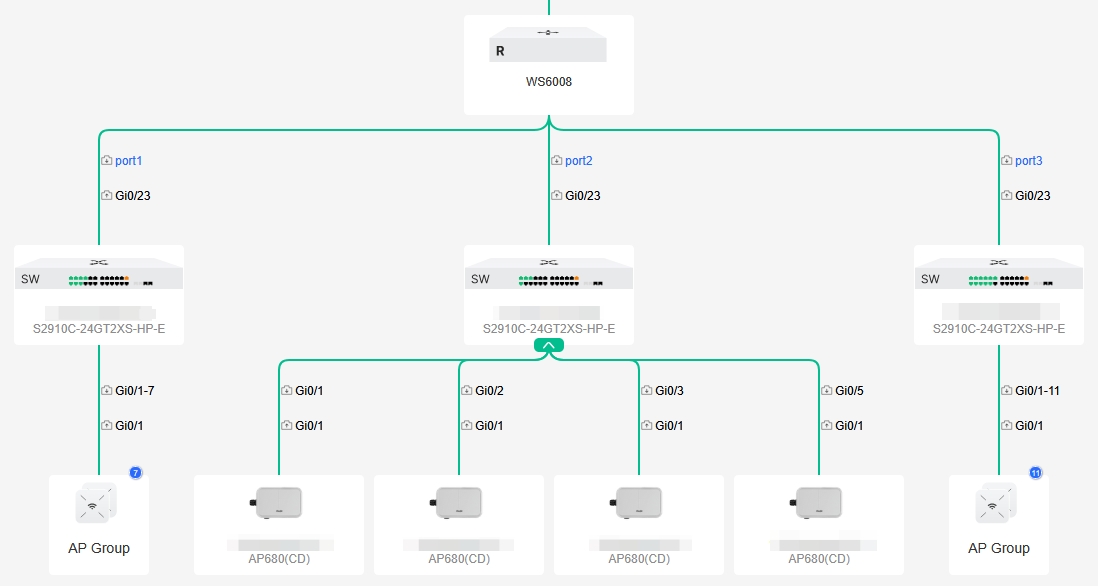Viewport: 1098px width, 586px height.
Task: Click the Gi0/23 label below port1
Action: click(133, 195)
